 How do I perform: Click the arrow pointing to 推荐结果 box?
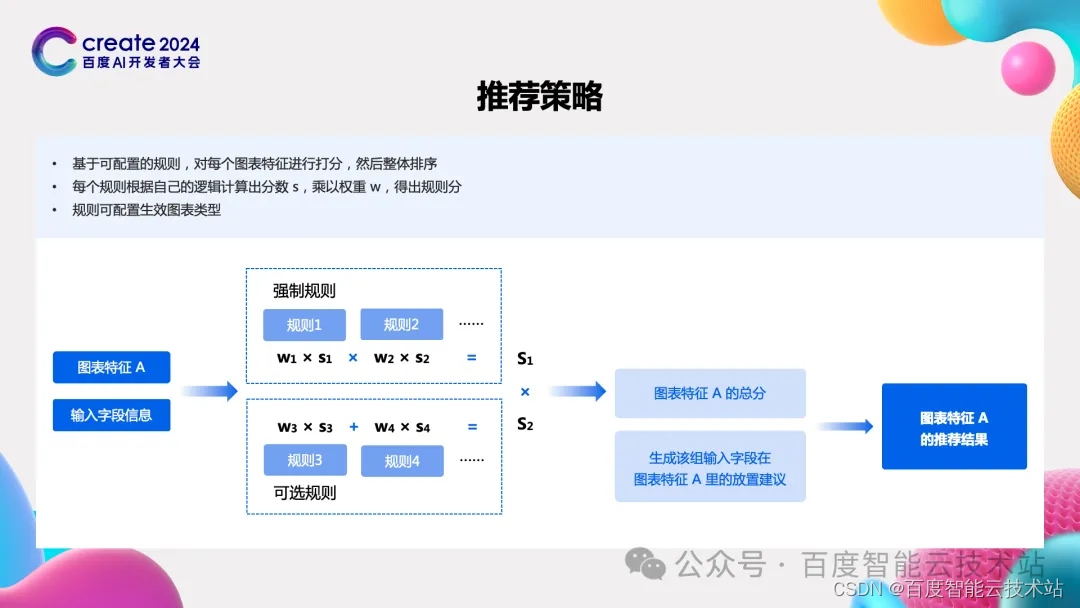point(845,426)
